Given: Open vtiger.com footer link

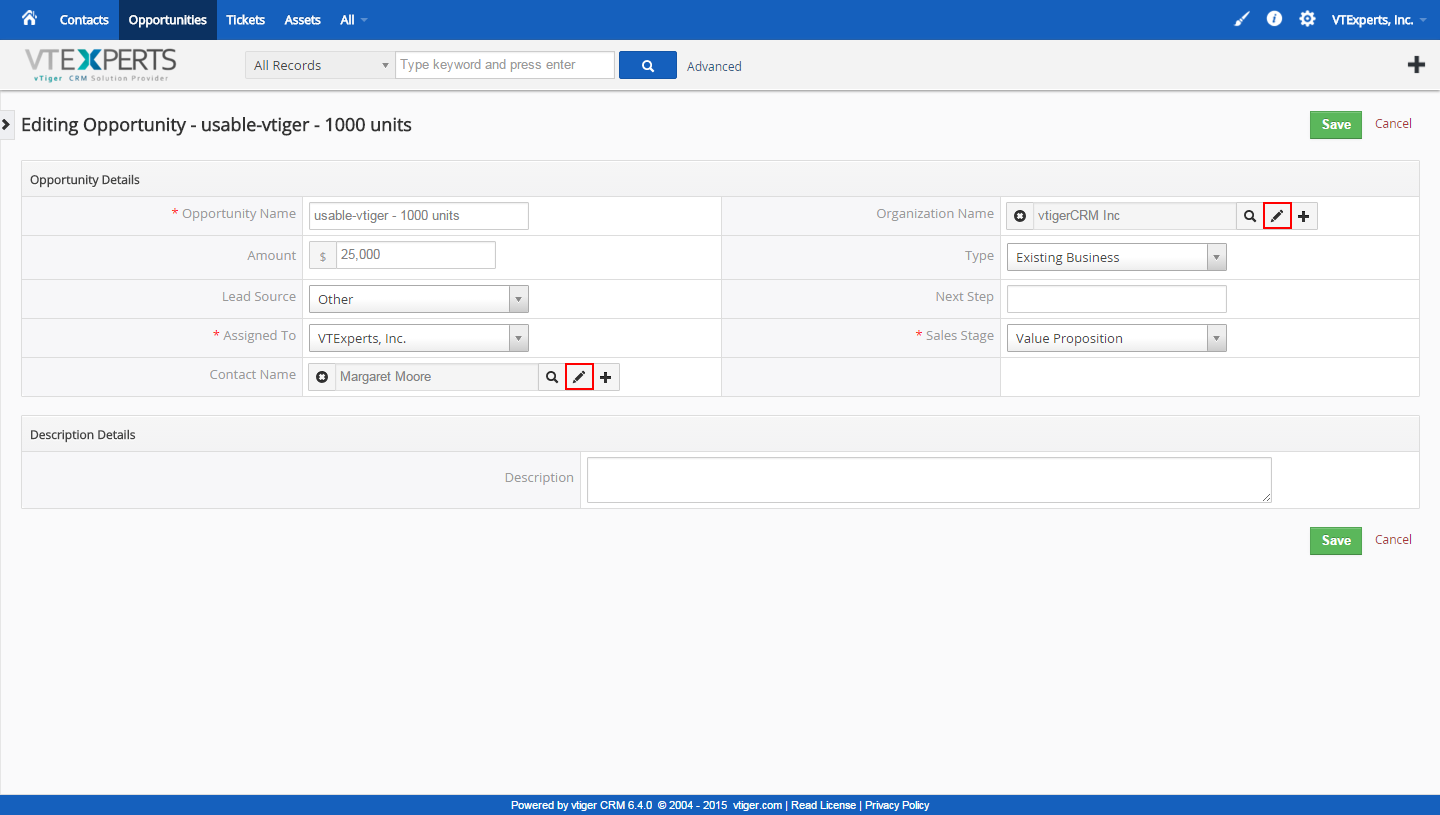Looking at the screenshot, I should tap(757, 805).
